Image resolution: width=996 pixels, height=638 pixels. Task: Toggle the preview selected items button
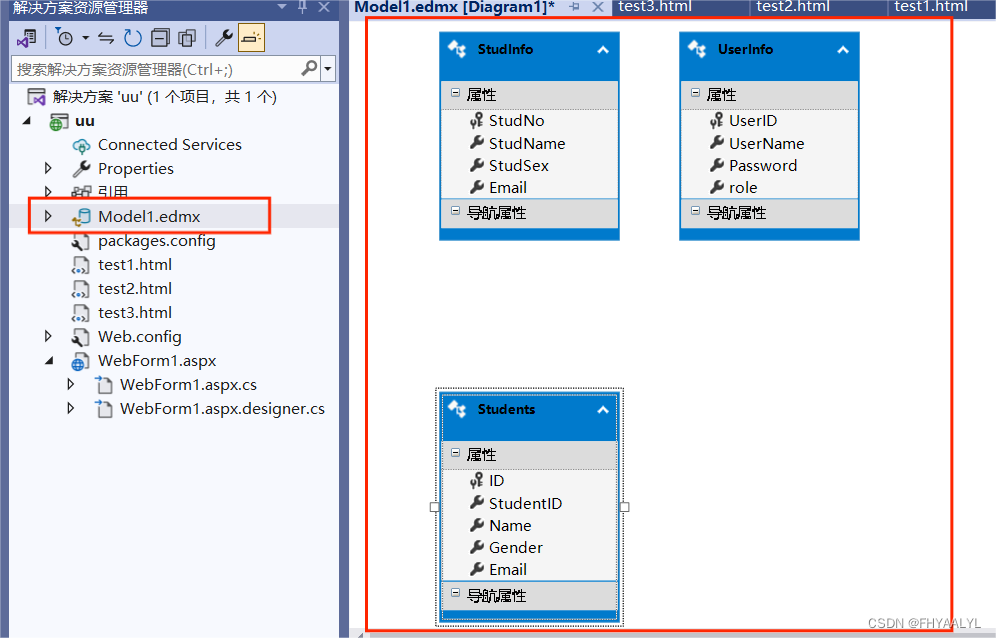[x=251, y=38]
